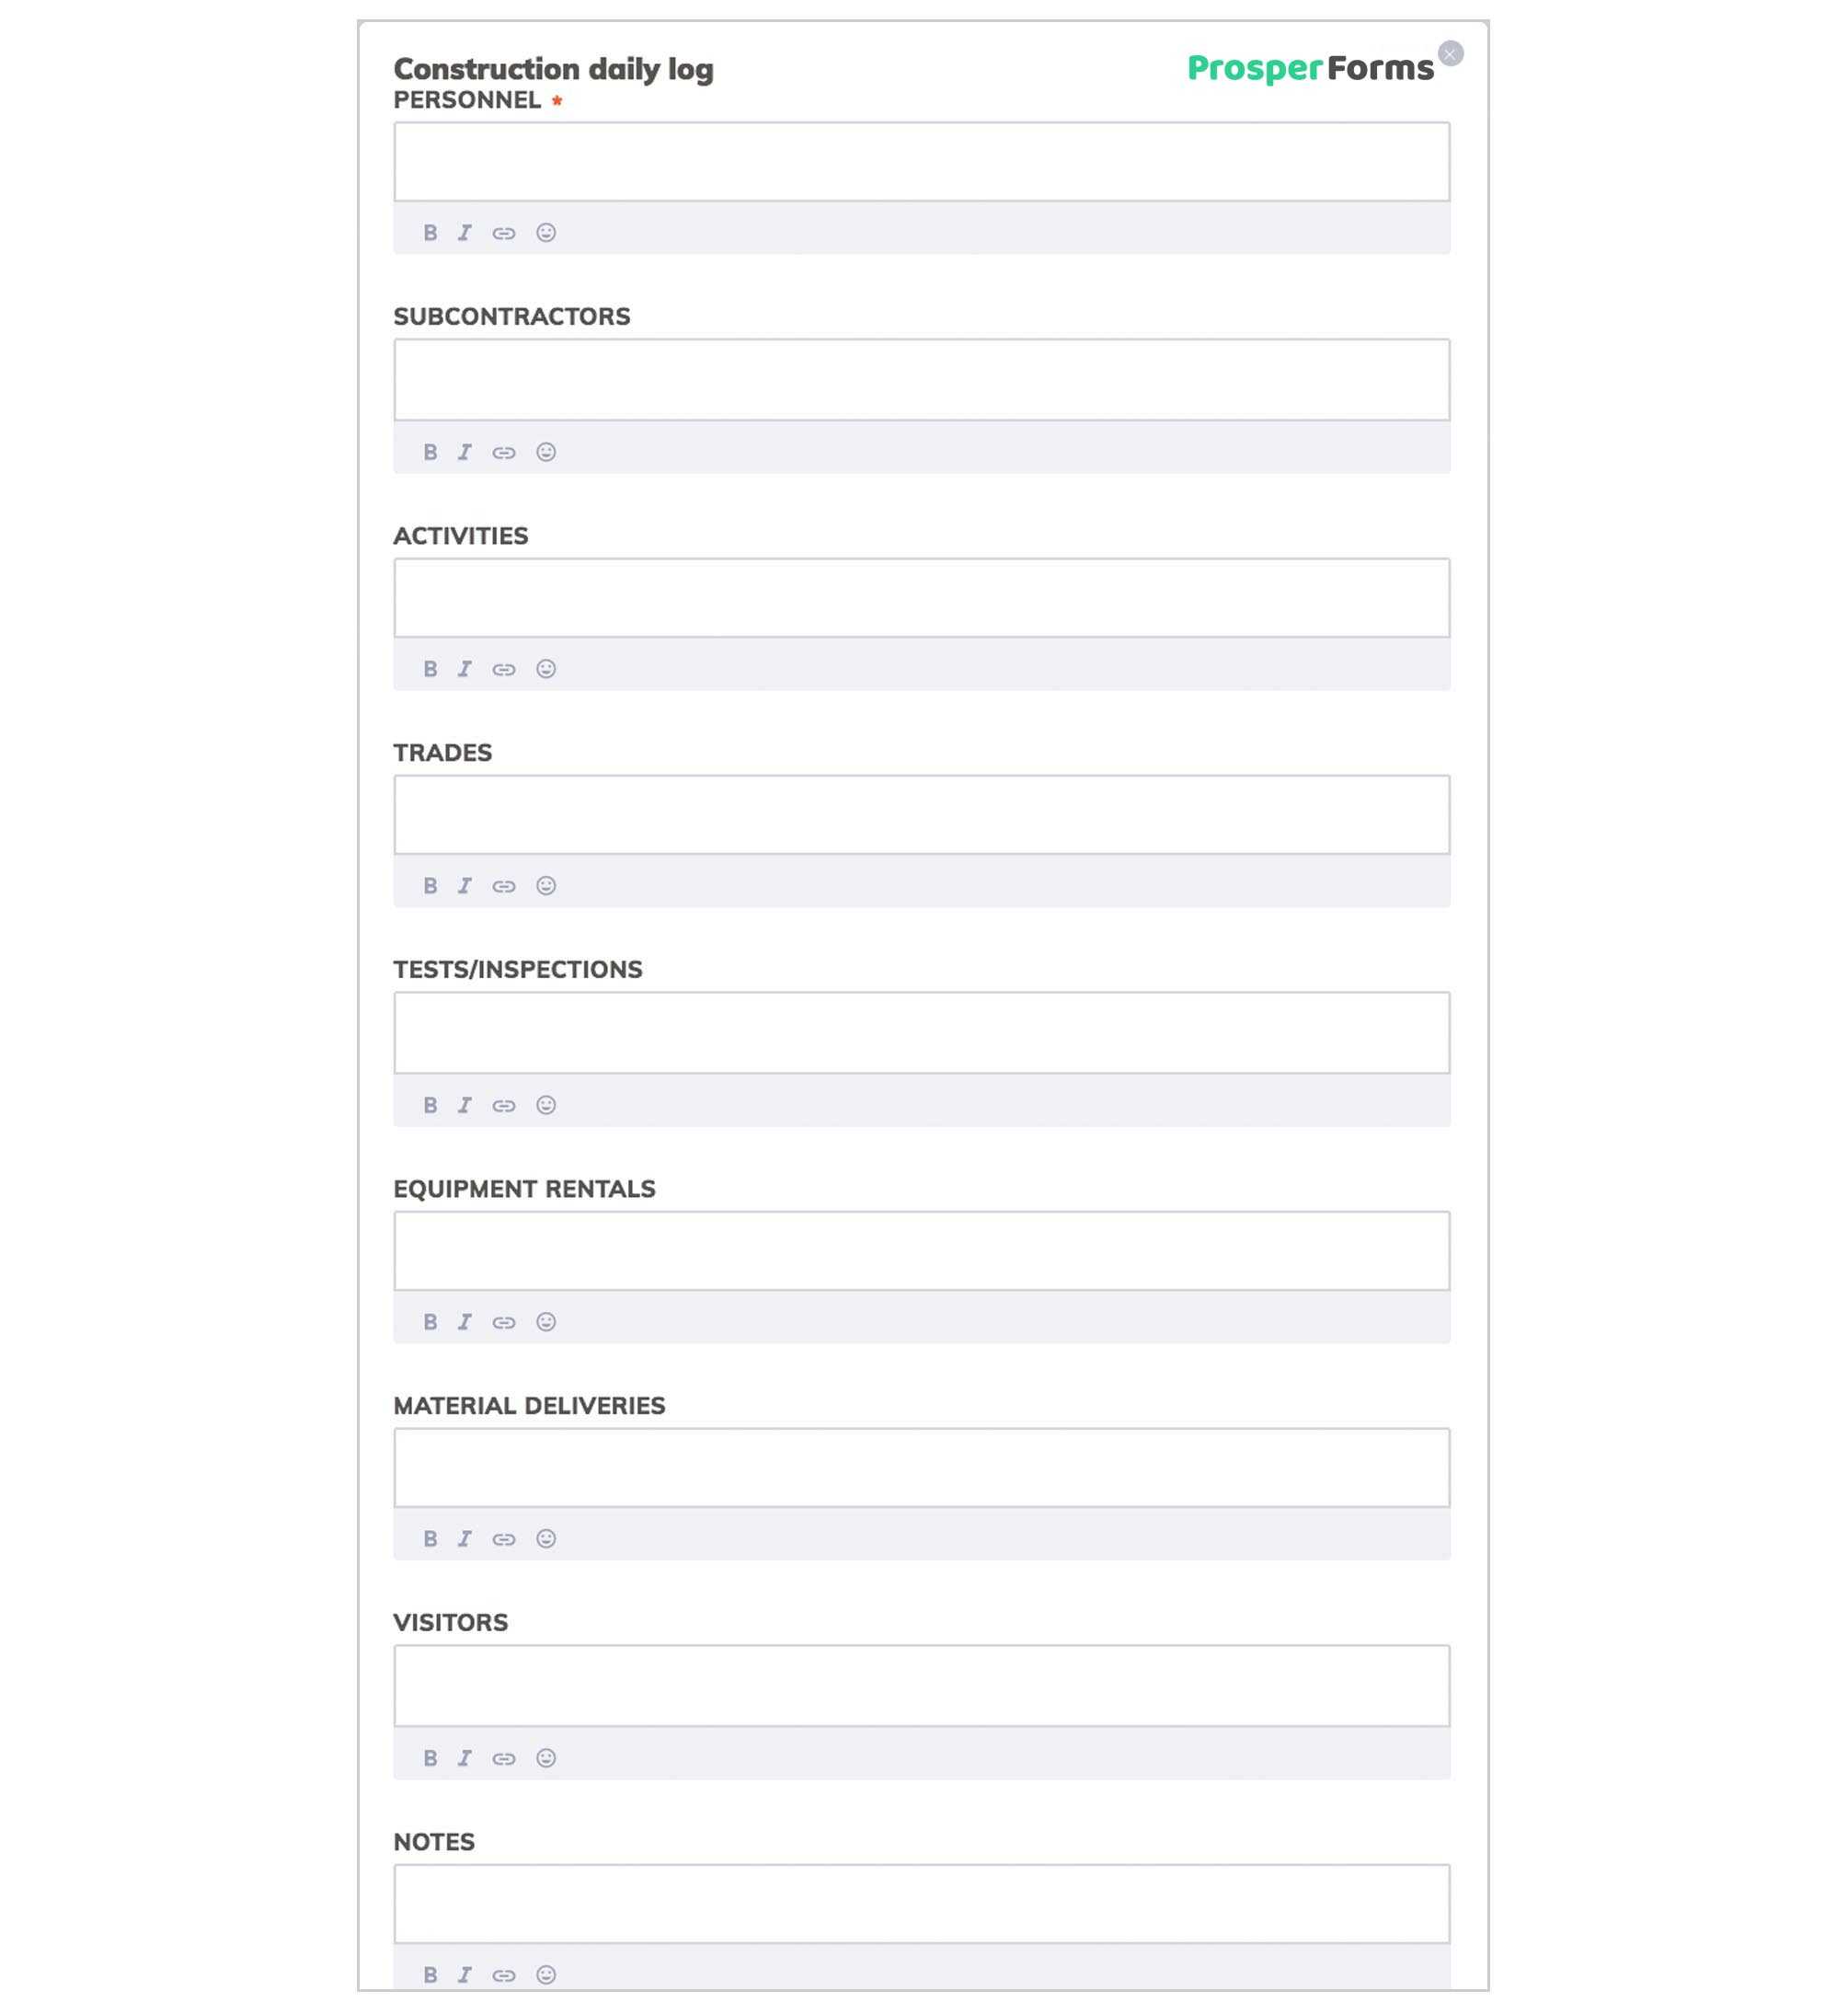This screenshot has height=2014, width=1848.
Task: Click the Italic icon in NOTES field
Action: point(465,1974)
